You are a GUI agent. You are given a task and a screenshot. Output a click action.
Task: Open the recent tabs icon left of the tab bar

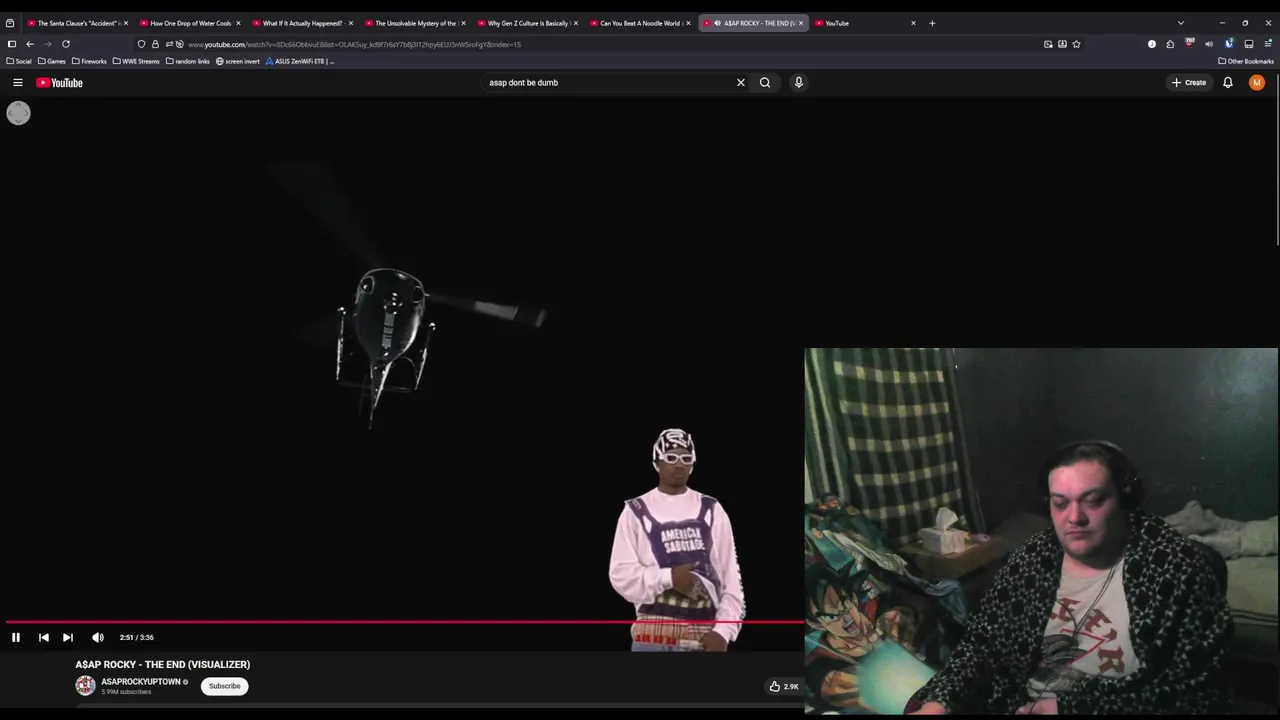point(10,23)
